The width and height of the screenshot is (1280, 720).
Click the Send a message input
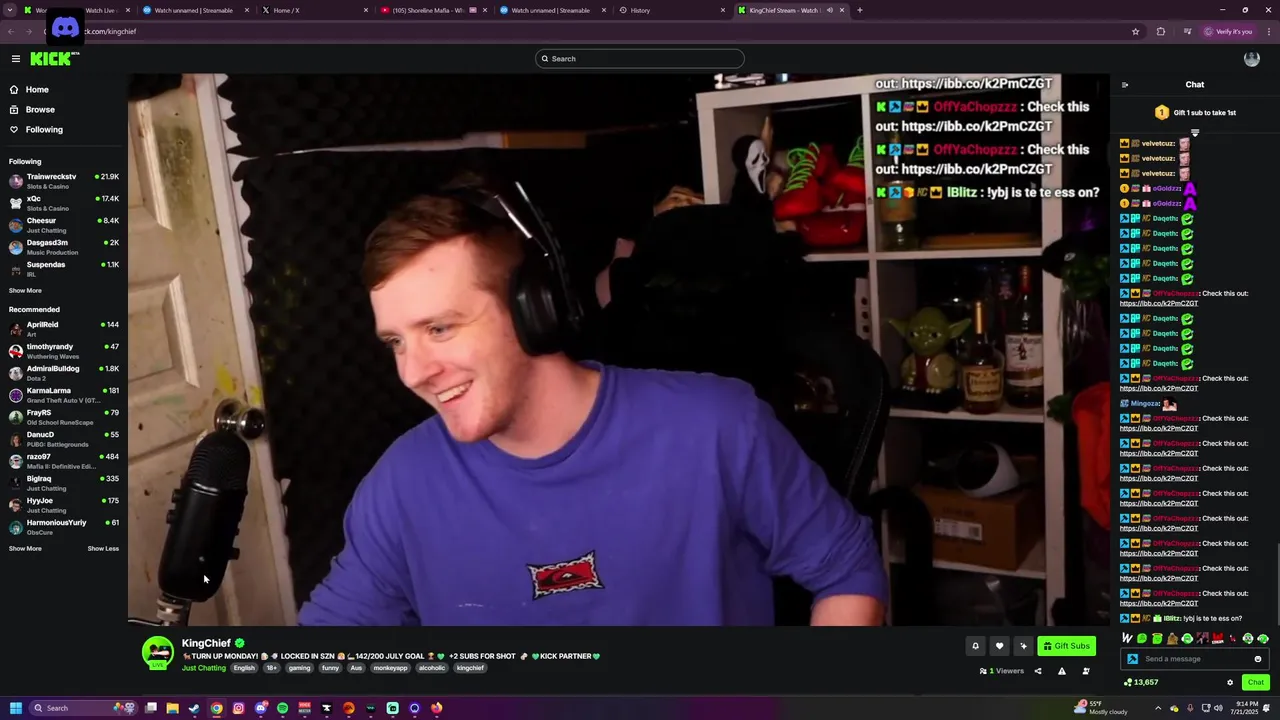tap(1195, 659)
